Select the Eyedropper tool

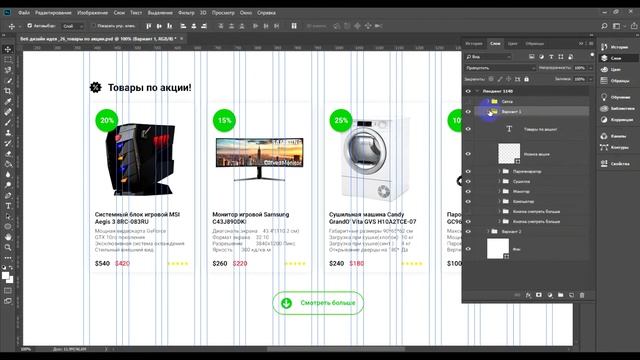(x=8, y=101)
